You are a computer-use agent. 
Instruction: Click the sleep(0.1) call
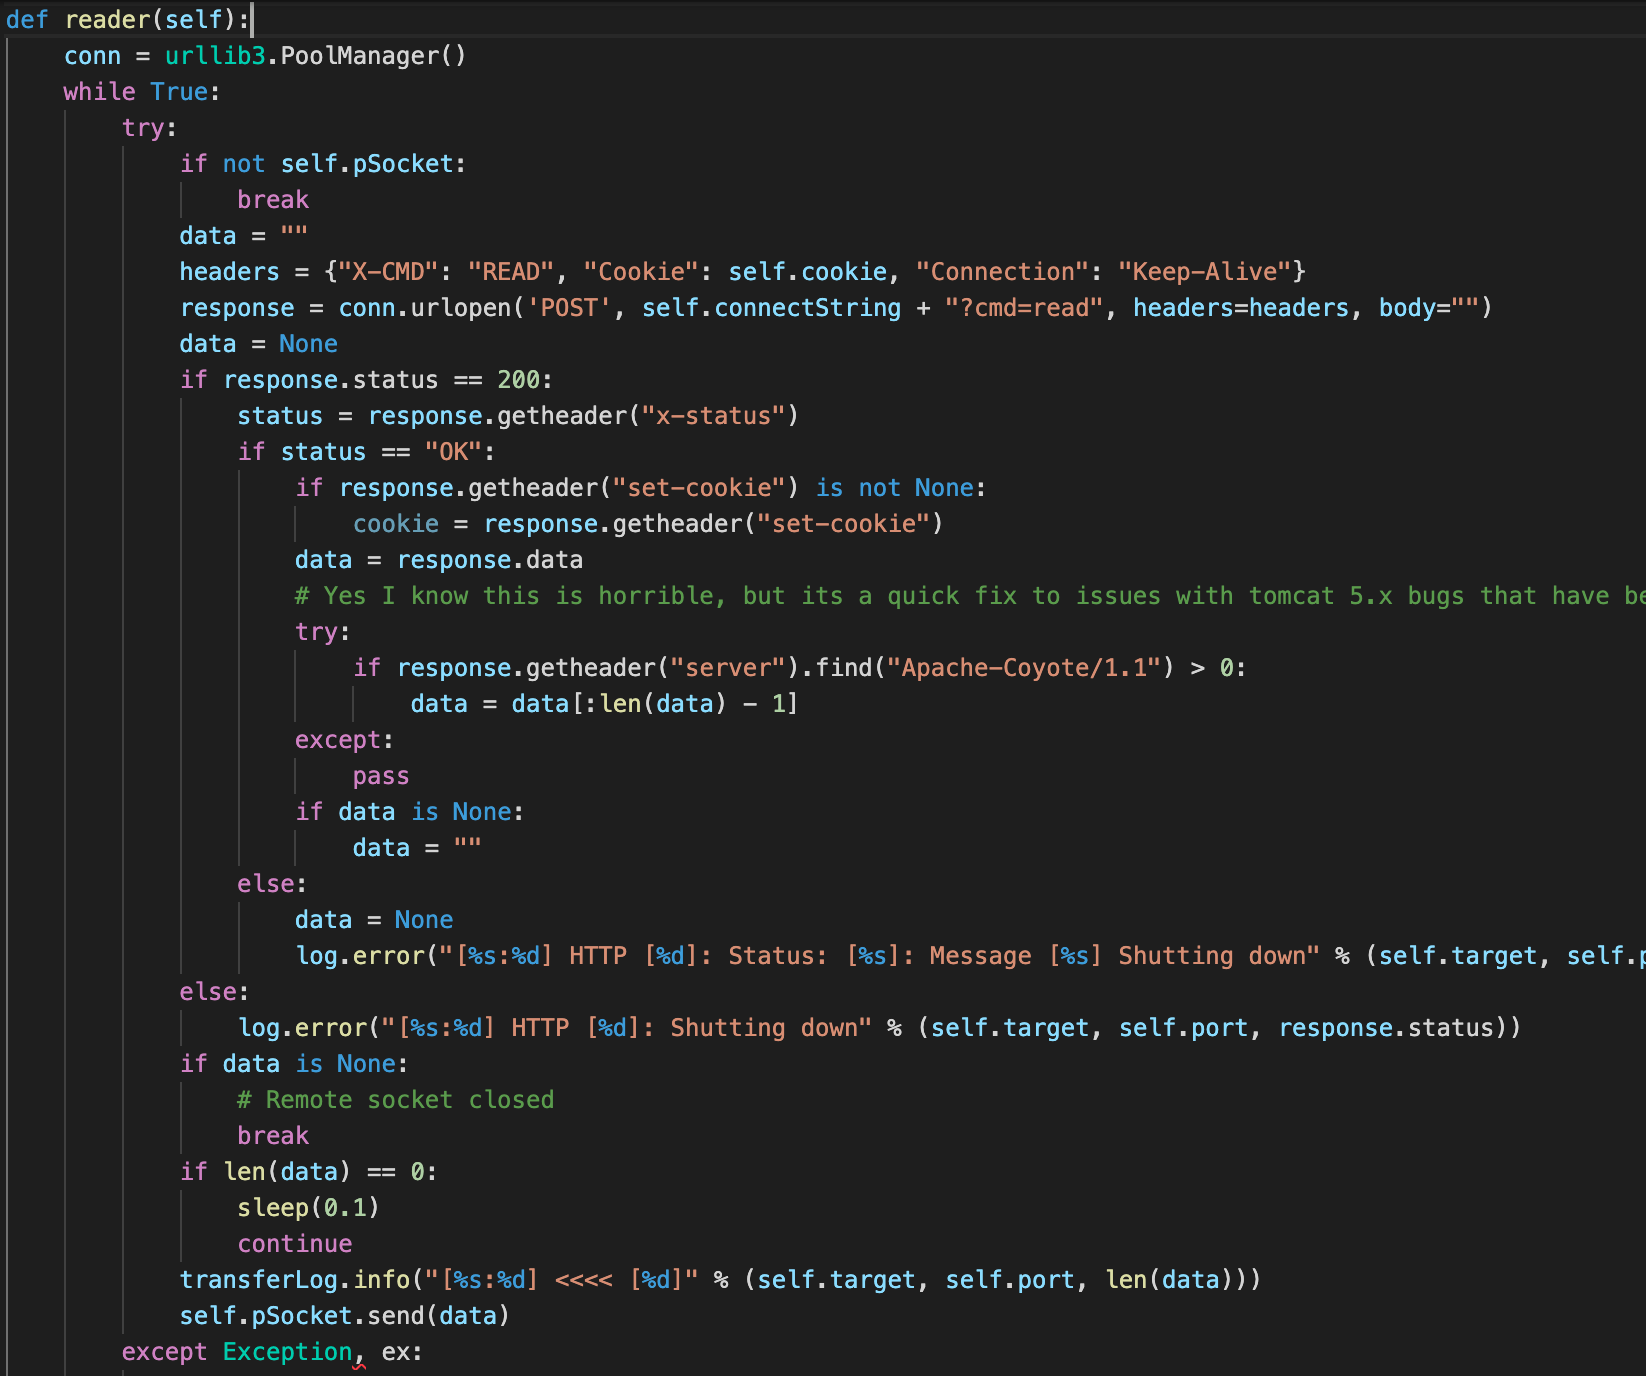[x=308, y=1208]
